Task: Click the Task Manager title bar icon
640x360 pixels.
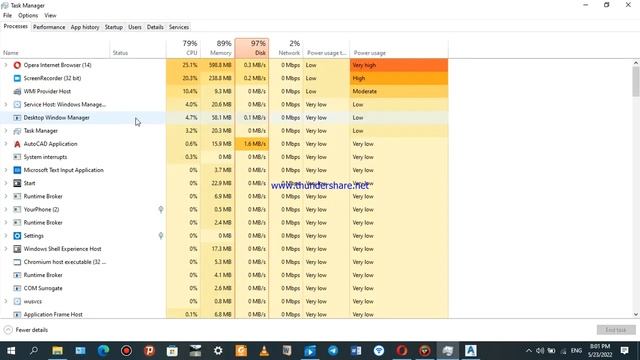Action: [5, 6]
